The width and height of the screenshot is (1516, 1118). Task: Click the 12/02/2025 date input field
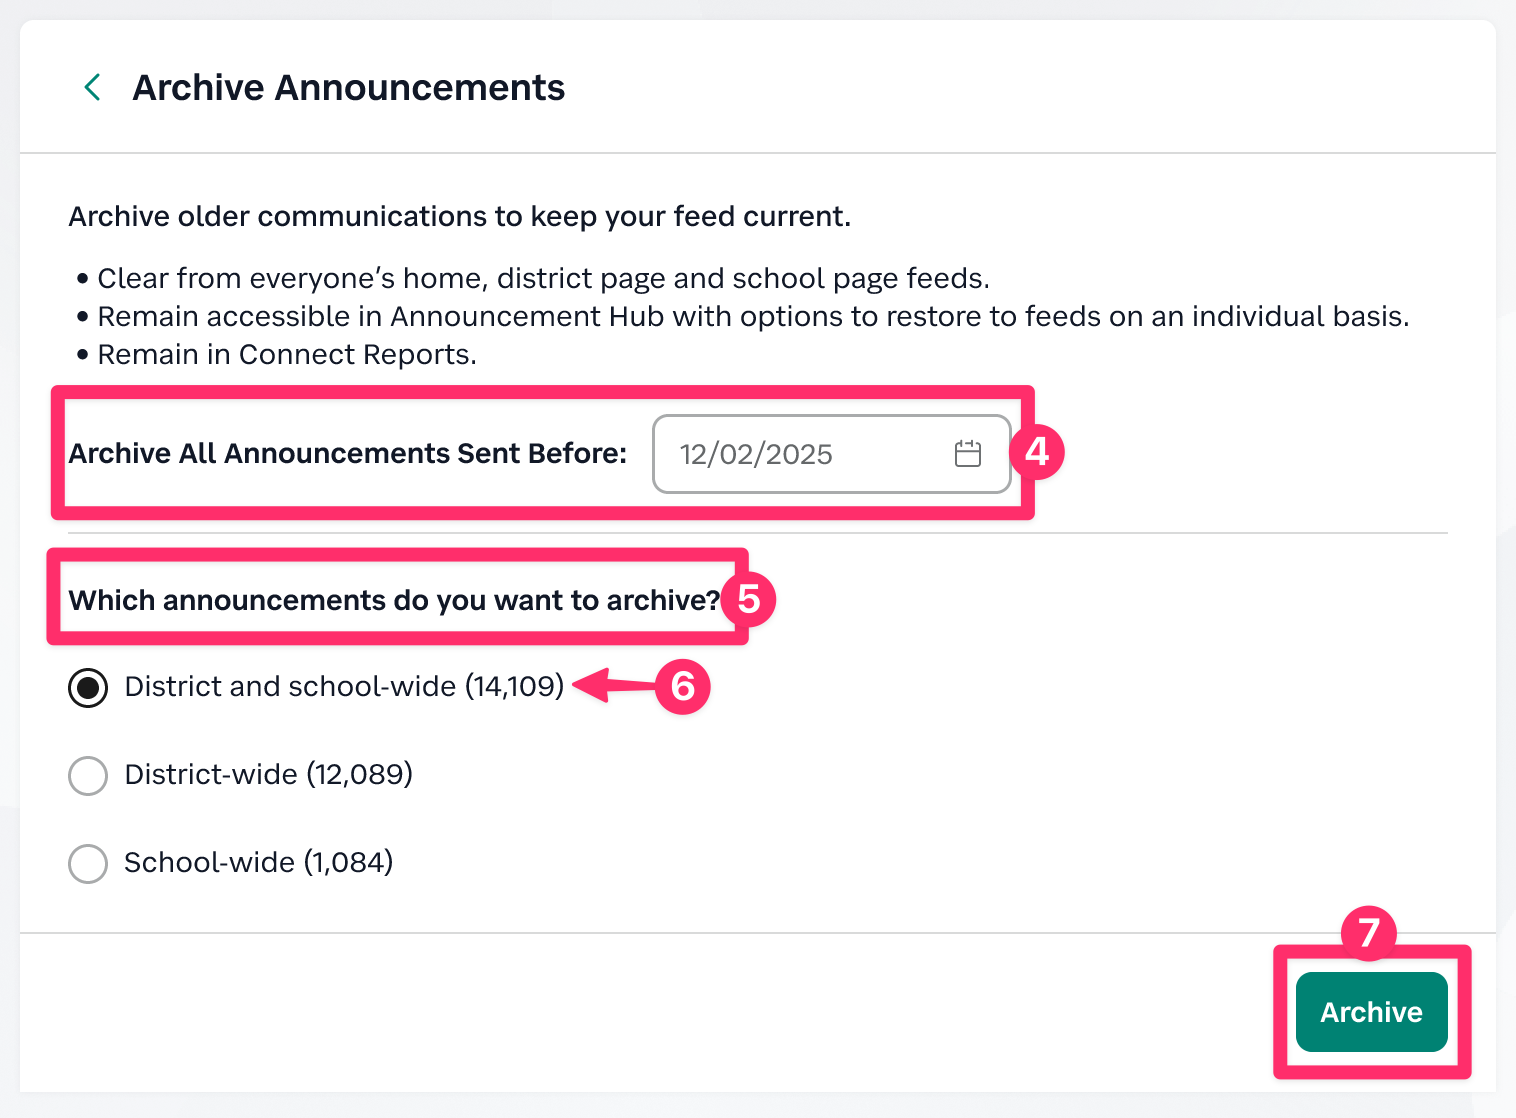point(800,454)
